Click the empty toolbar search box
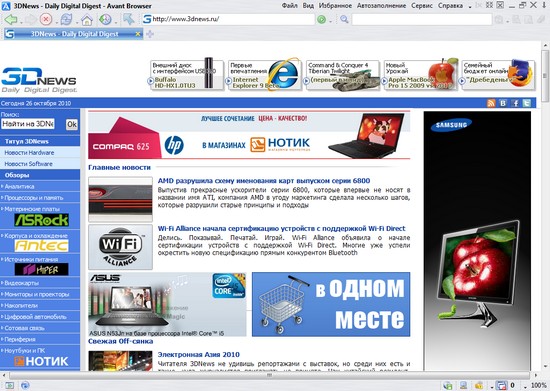 422,19
